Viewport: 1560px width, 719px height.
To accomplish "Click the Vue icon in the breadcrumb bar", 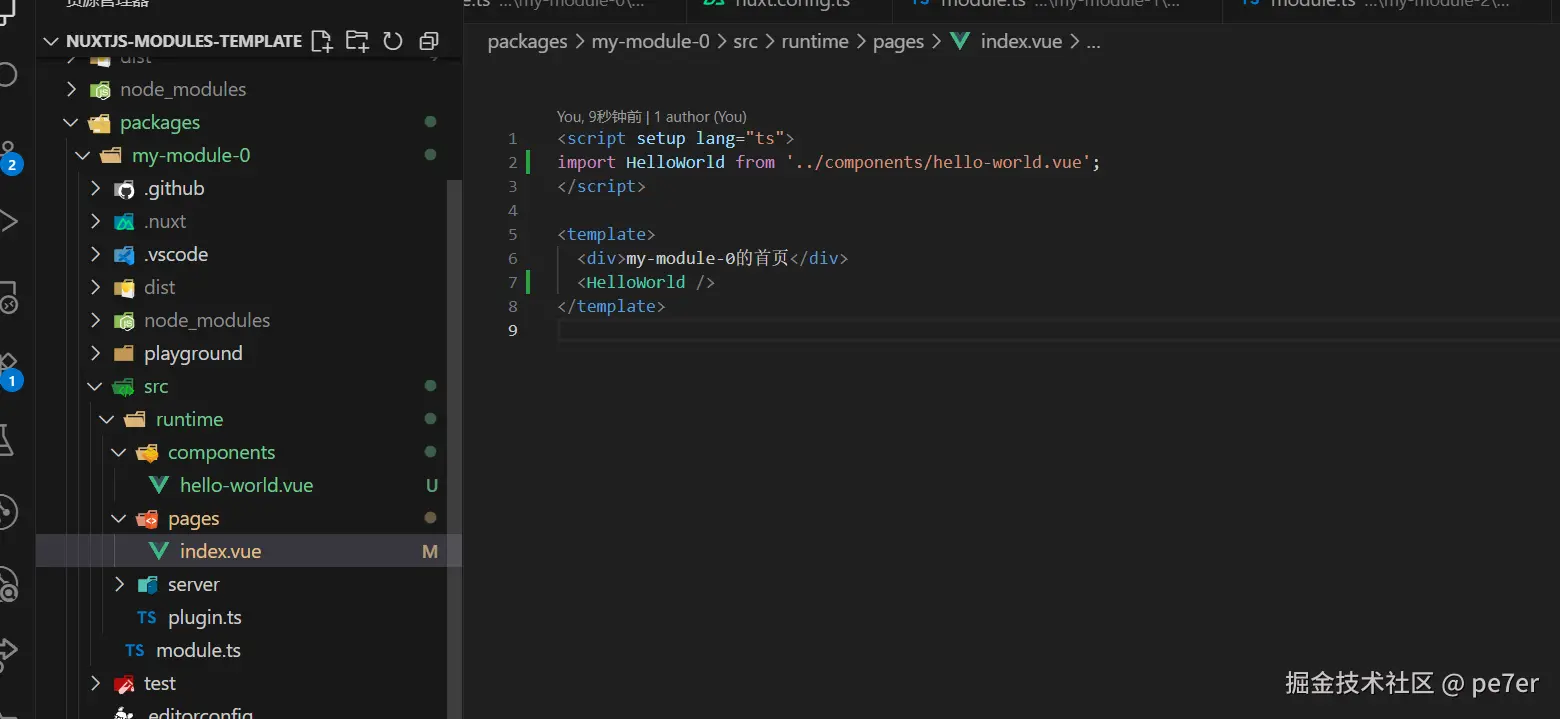I will pyautogui.click(x=960, y=42).
